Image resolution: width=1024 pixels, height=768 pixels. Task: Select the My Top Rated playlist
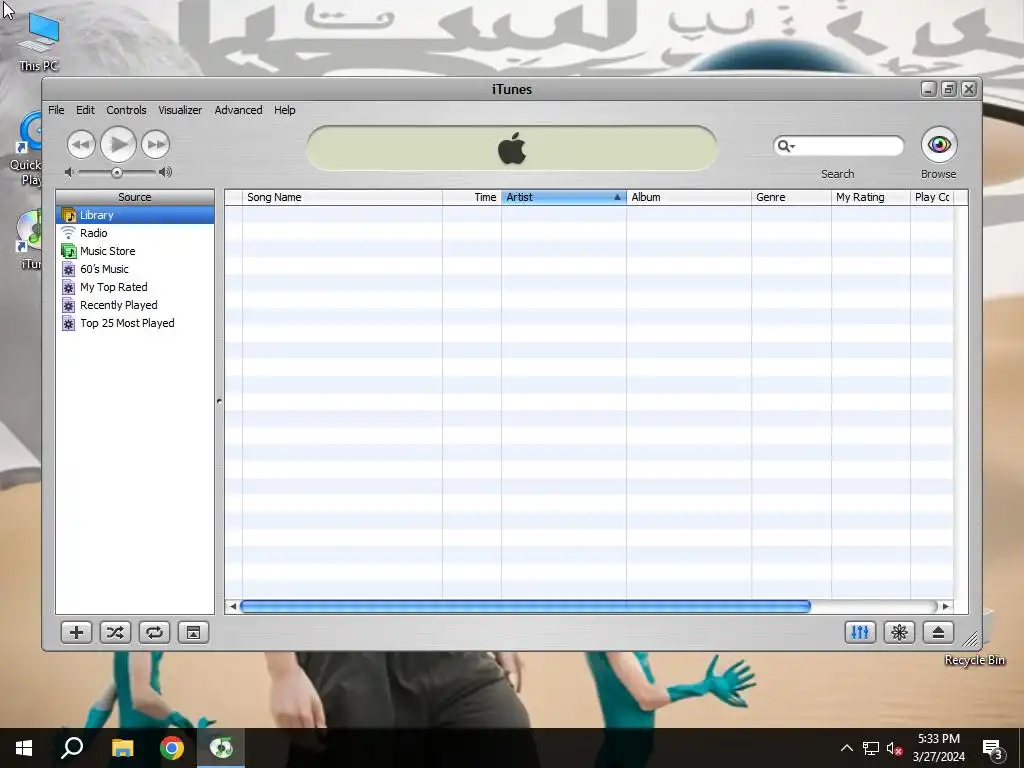(135, 287)
